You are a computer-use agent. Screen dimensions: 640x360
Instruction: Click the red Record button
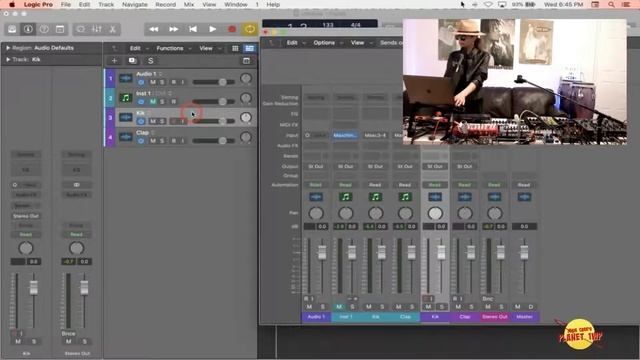(232, 29)
